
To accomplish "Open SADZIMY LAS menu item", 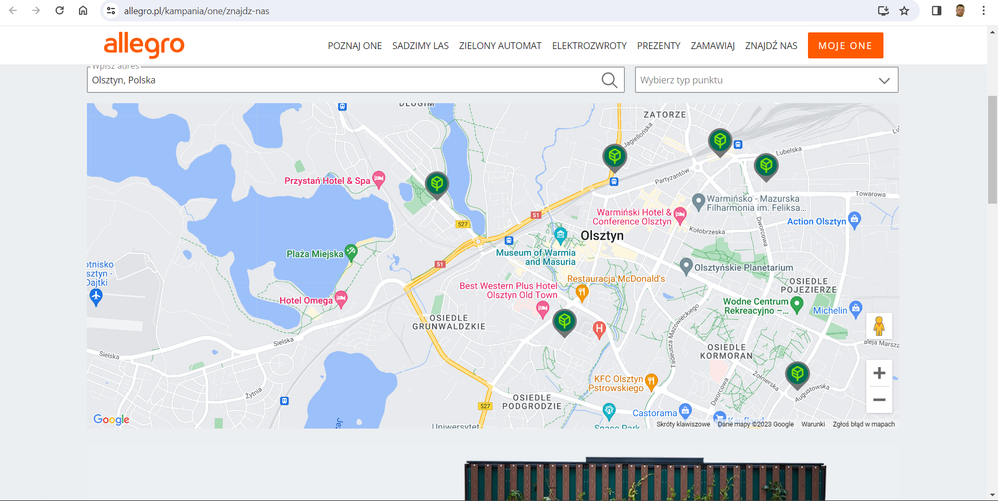I will click(x=420, y=46).
